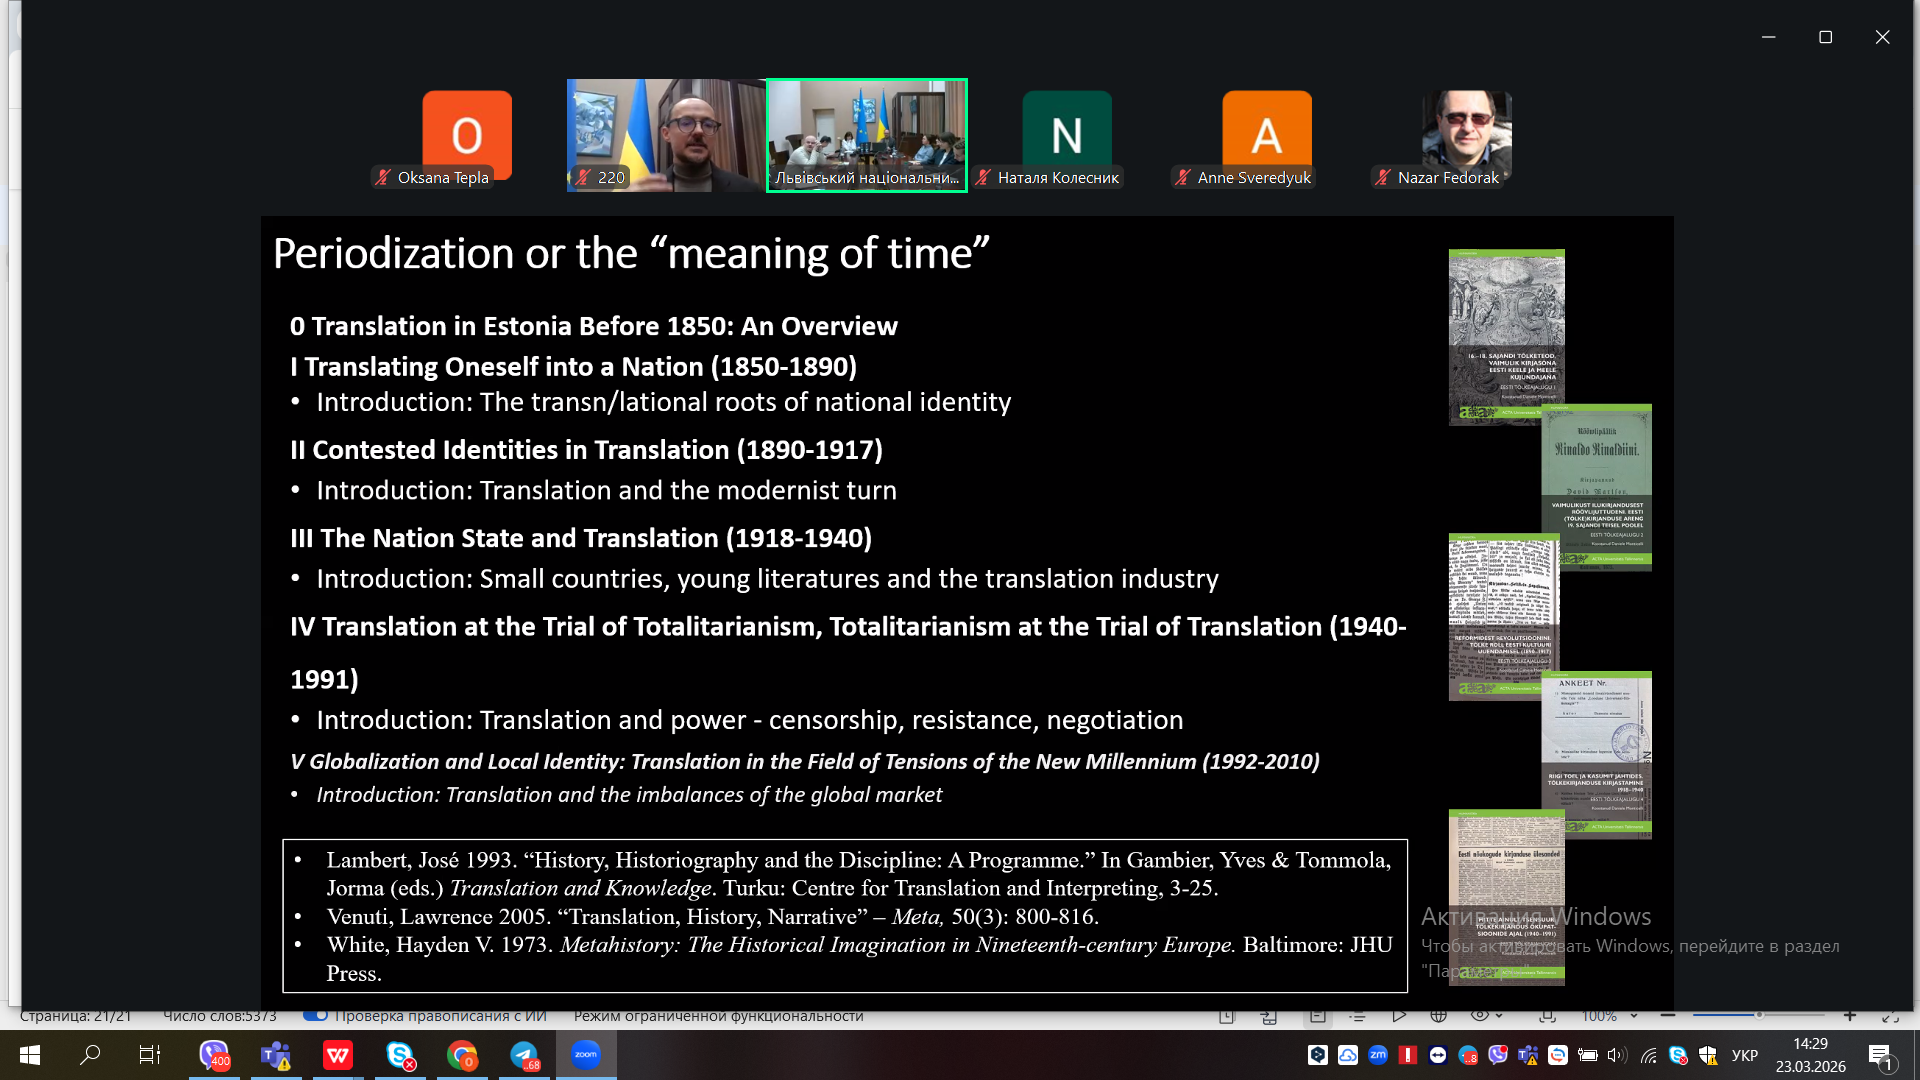Viewport: 1920px width, 1080px height.
Task: Click the globe web layout icon
Action: 1438,1016
